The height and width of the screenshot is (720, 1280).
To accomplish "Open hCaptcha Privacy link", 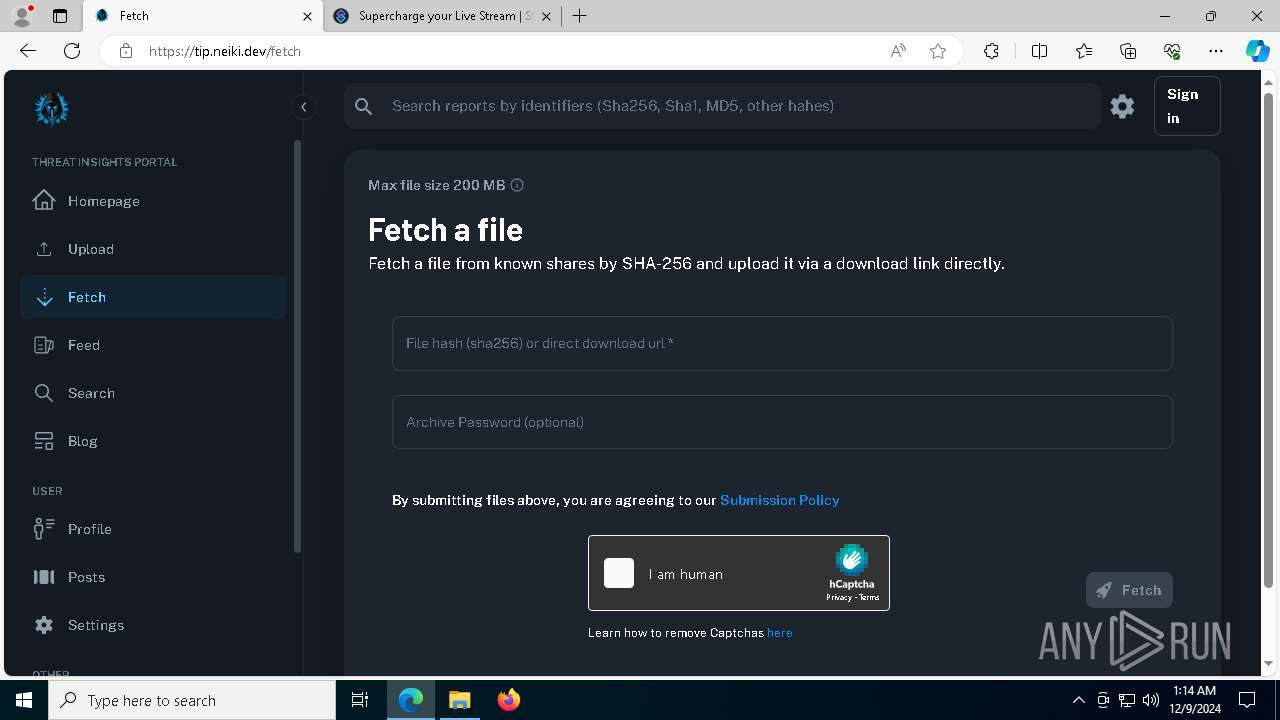I will (x=838, y=598).
